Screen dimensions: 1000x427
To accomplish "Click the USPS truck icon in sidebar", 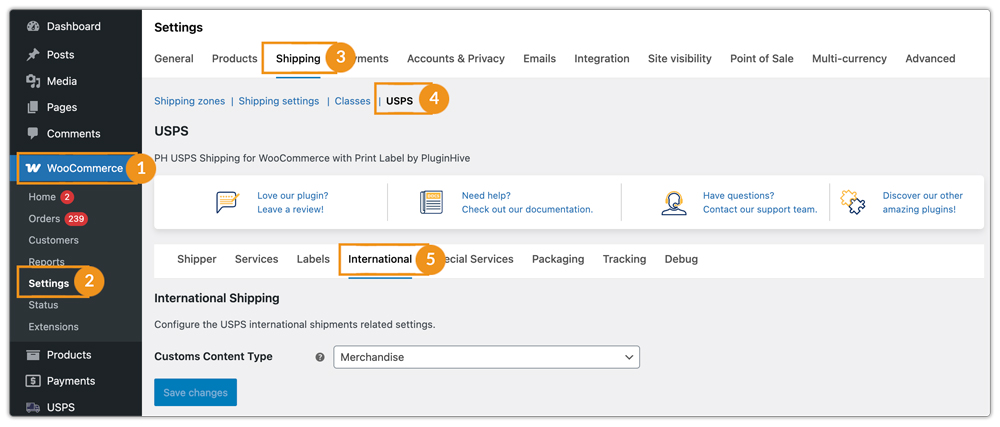I will click(x=33, y=407).
